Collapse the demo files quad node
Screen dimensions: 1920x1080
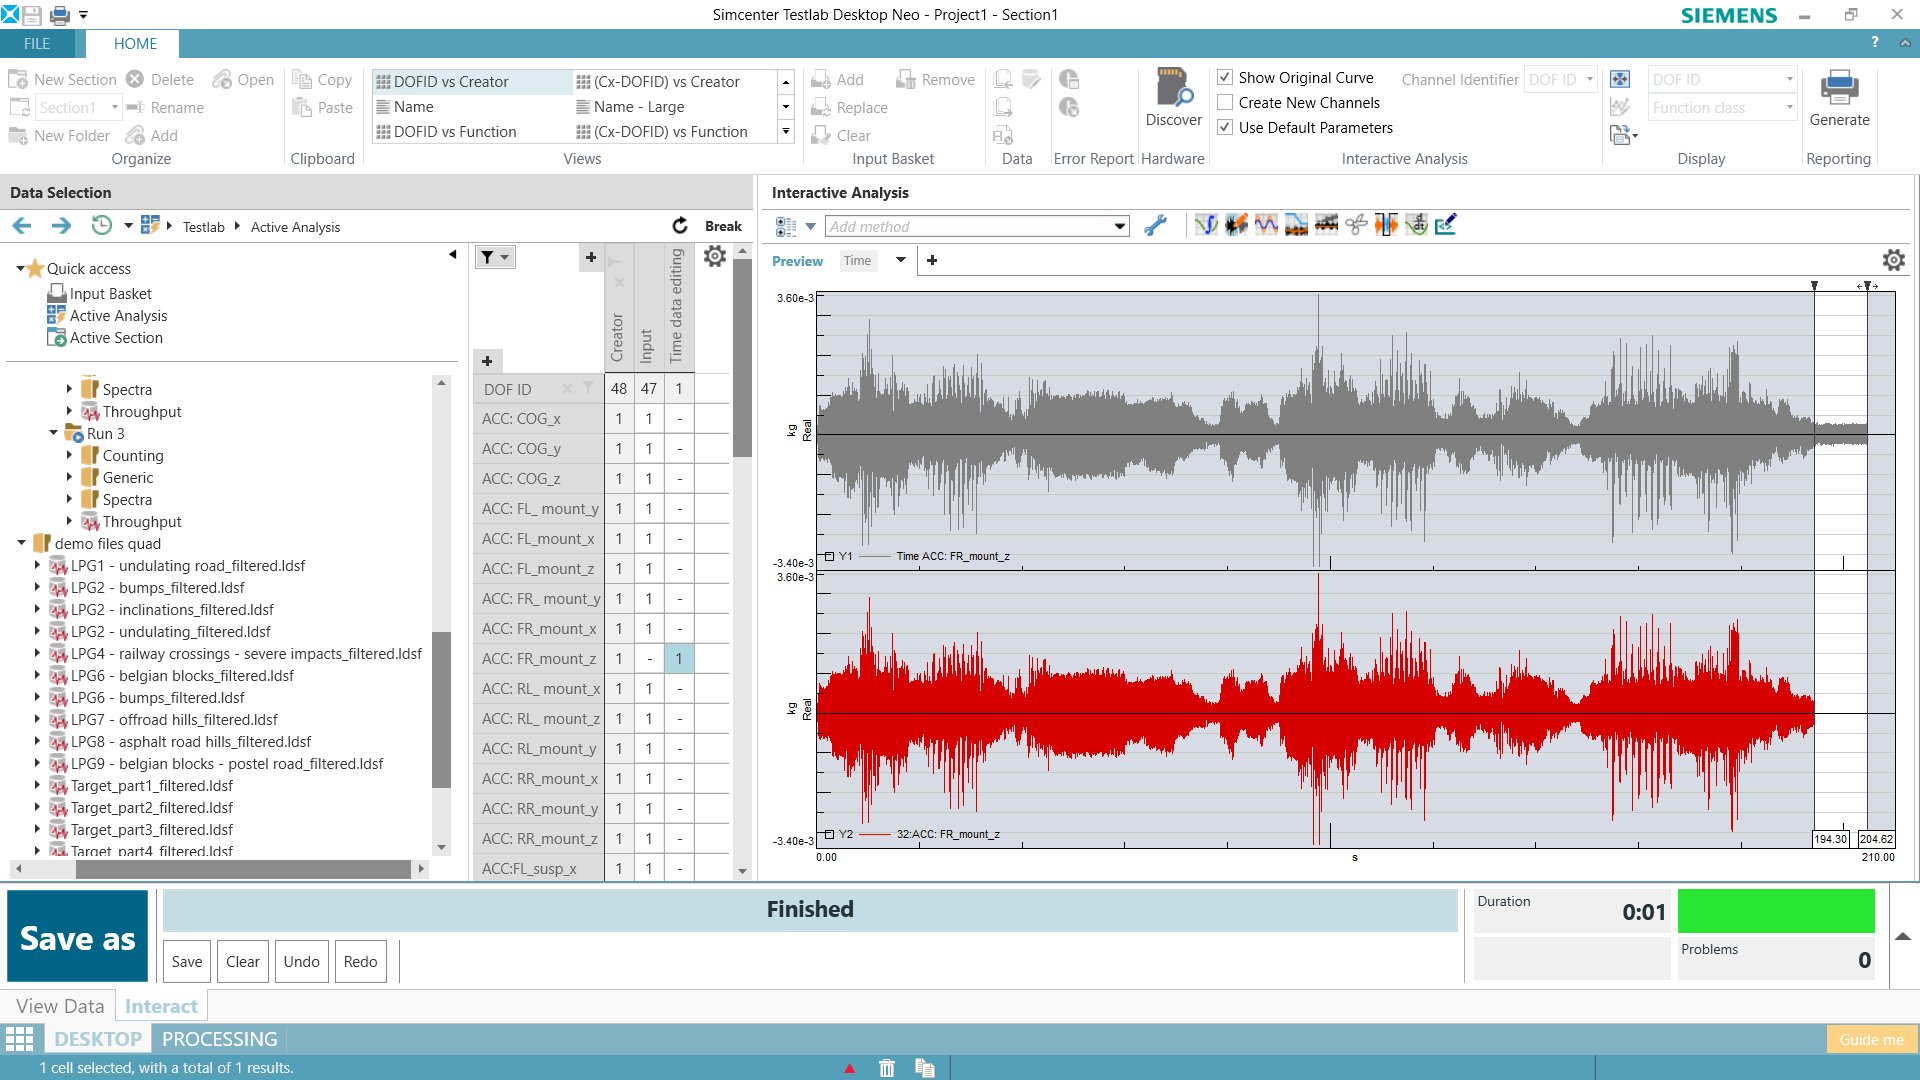21,543
